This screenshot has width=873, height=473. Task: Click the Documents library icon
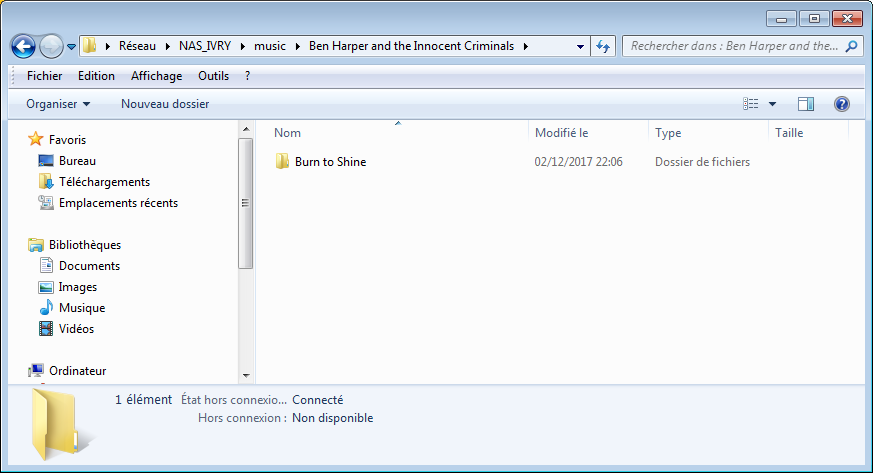46,265
